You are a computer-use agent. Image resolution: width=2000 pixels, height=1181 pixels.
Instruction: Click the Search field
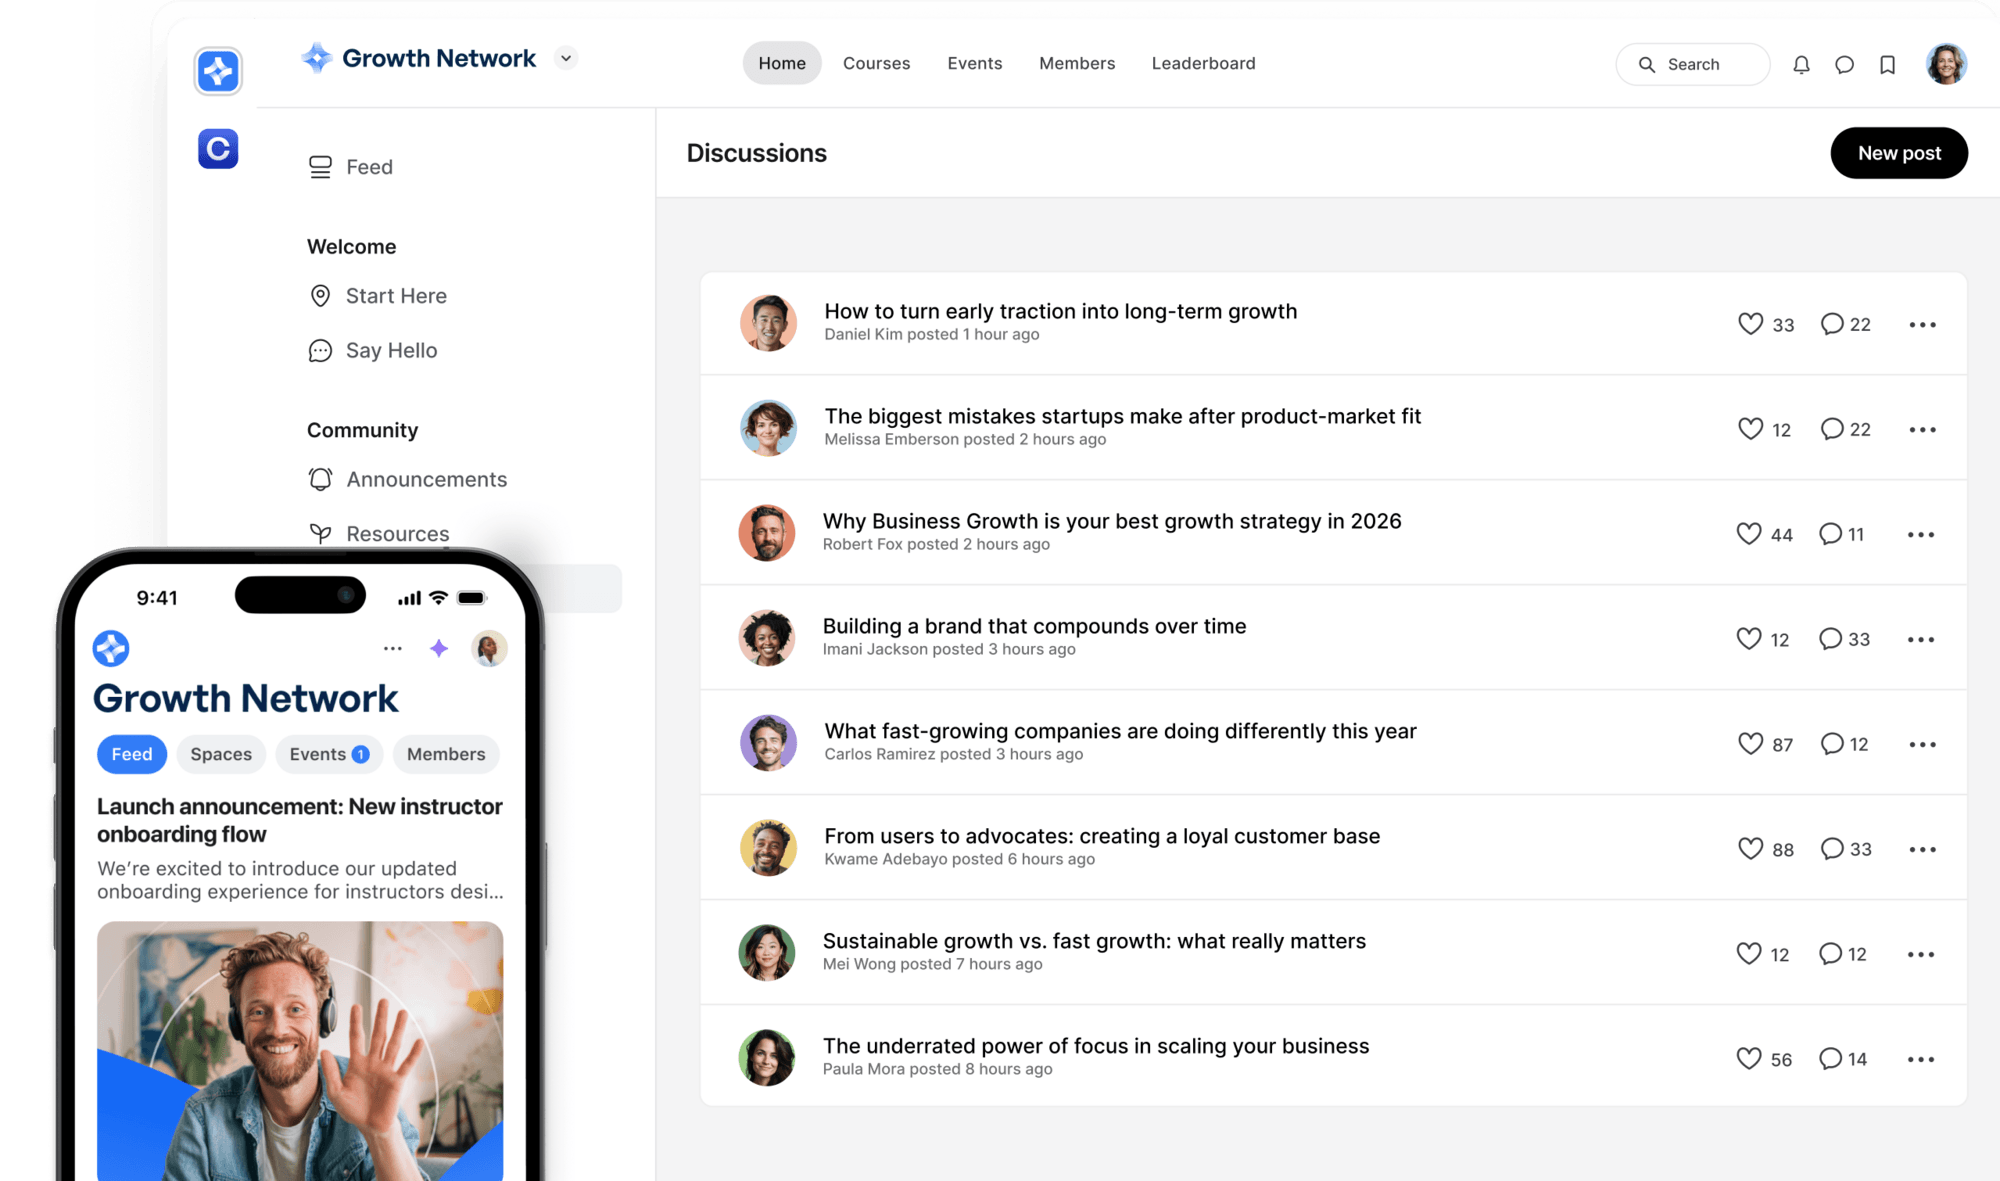pyautogui.click(x=1693, y=64)
